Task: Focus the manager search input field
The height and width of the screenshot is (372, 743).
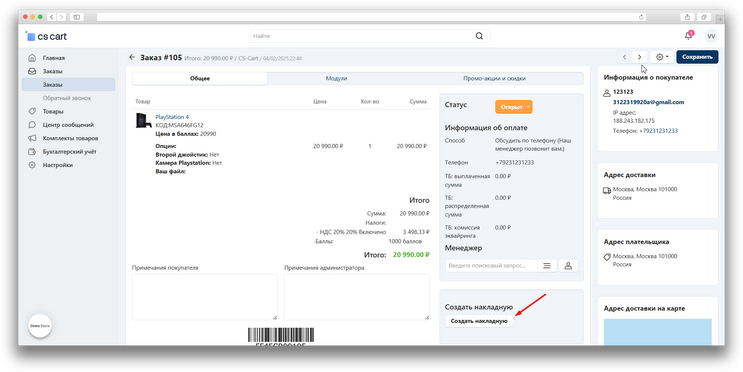Action: point(491,265)
